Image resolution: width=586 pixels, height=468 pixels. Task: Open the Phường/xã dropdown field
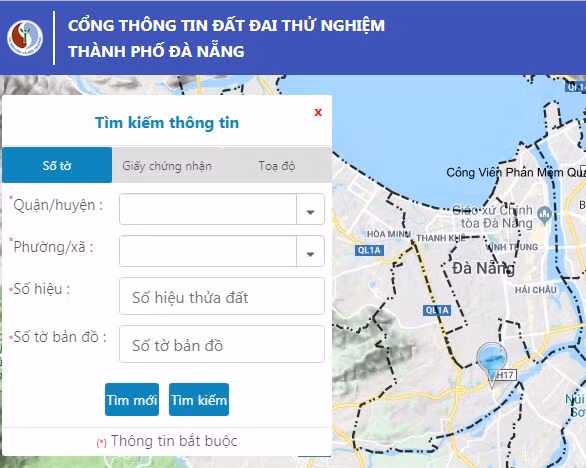coord(222,251)
